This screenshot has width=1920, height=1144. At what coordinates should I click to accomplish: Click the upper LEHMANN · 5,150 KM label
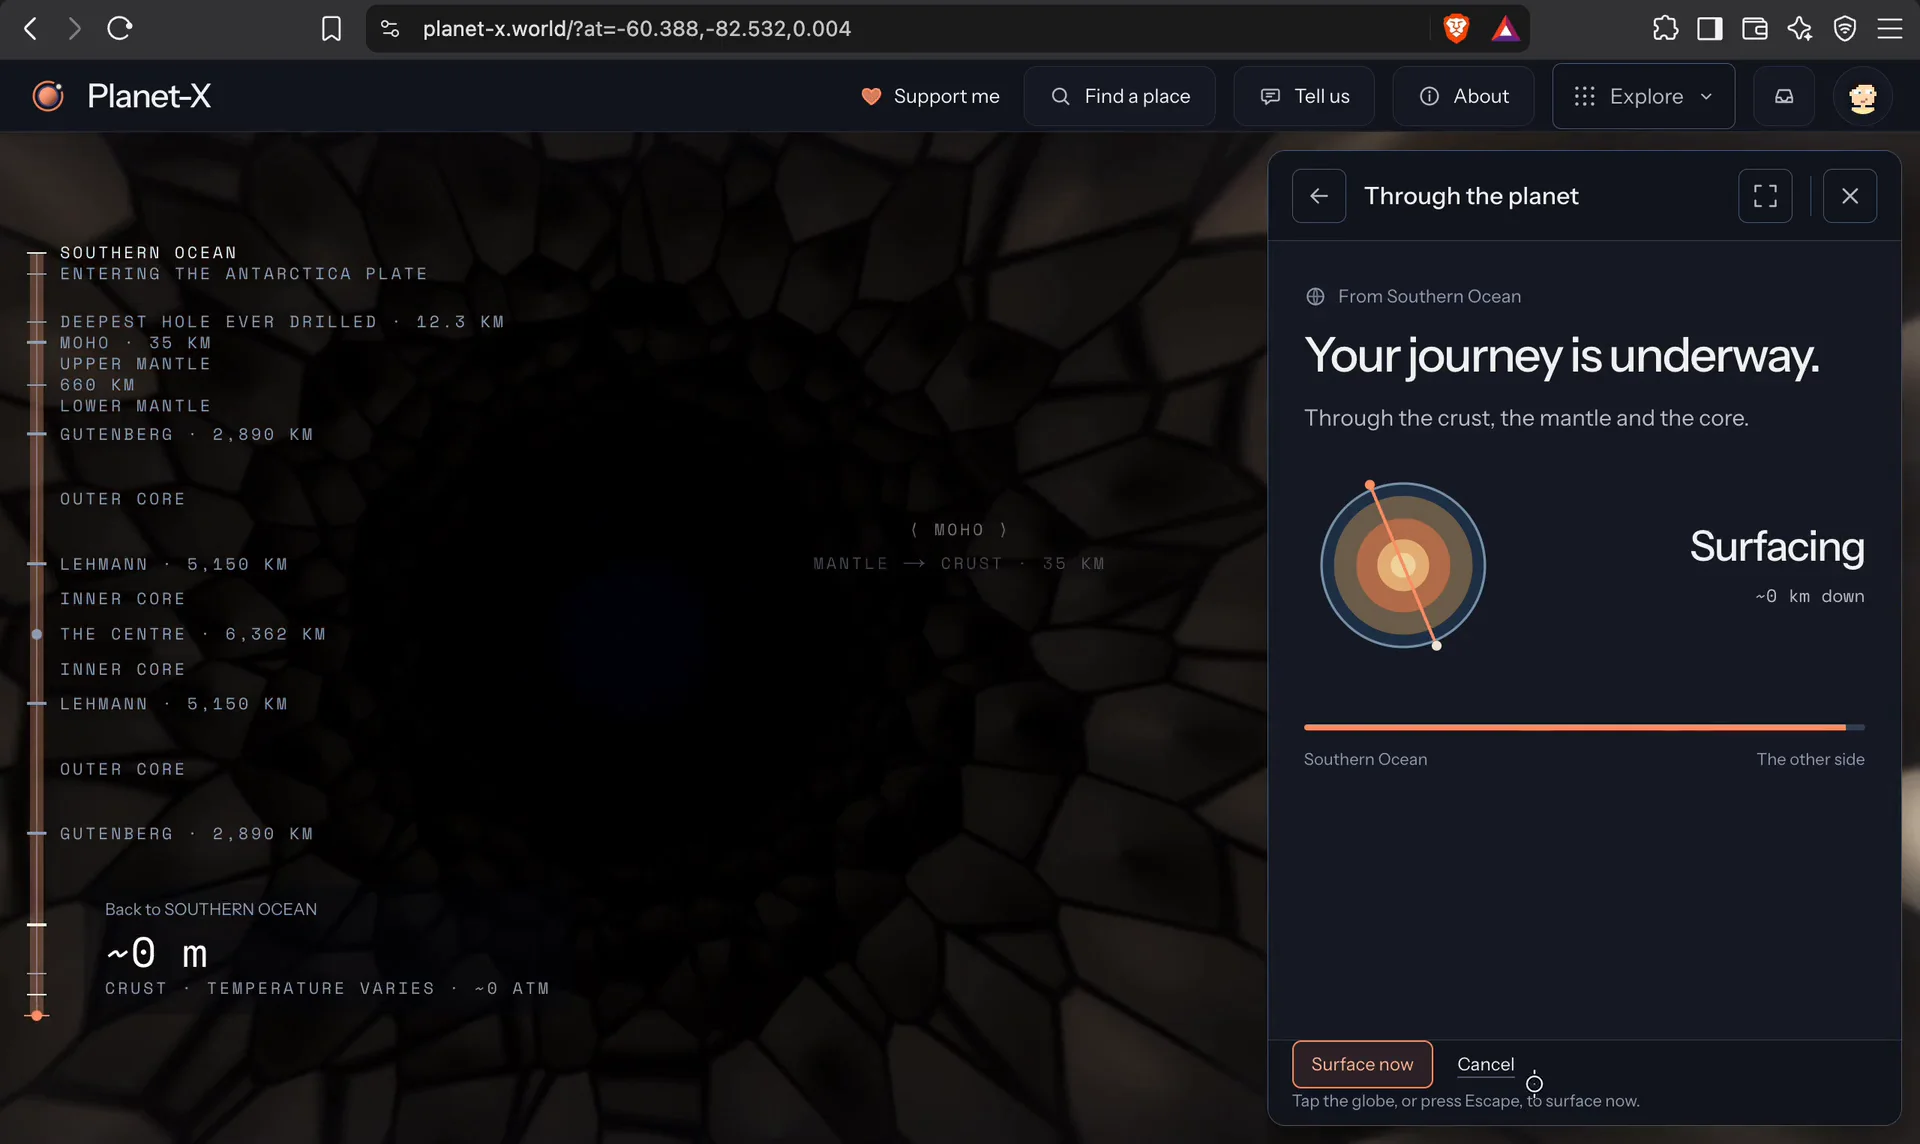tap(174, 564)
